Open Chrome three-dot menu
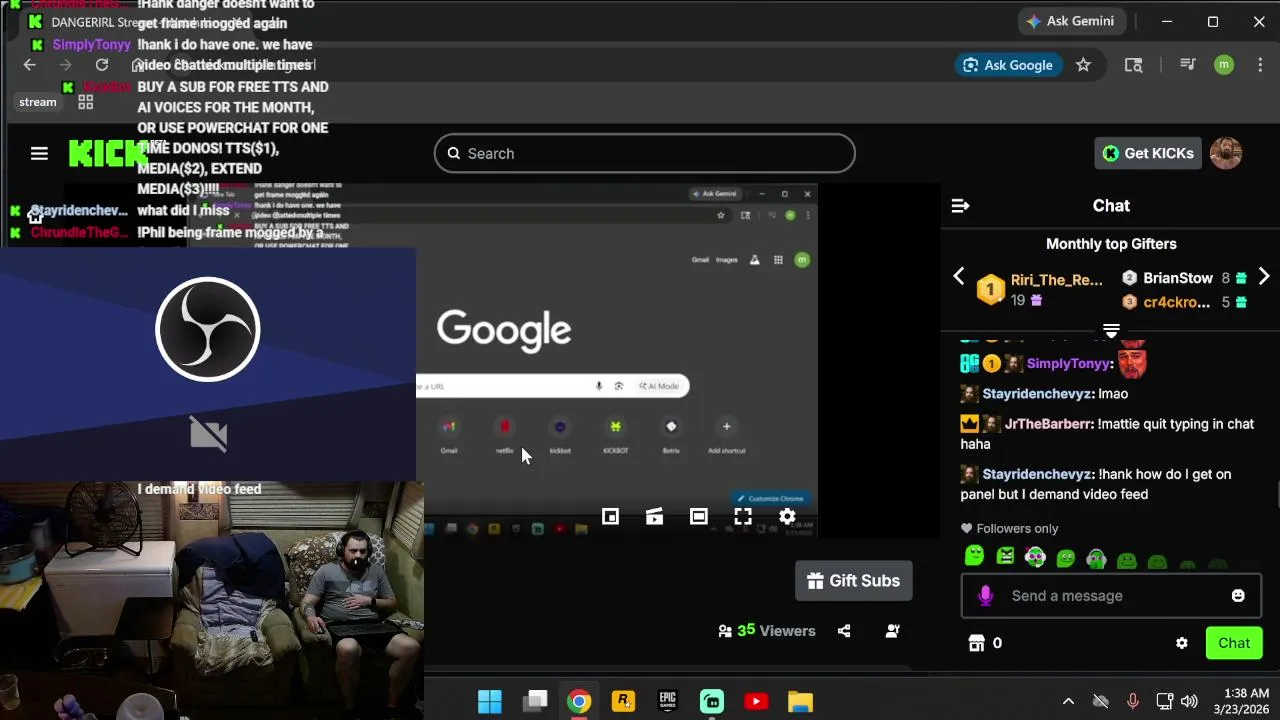The width and height of the screenshot is (1280, 720). click(x=1258, y=65)
